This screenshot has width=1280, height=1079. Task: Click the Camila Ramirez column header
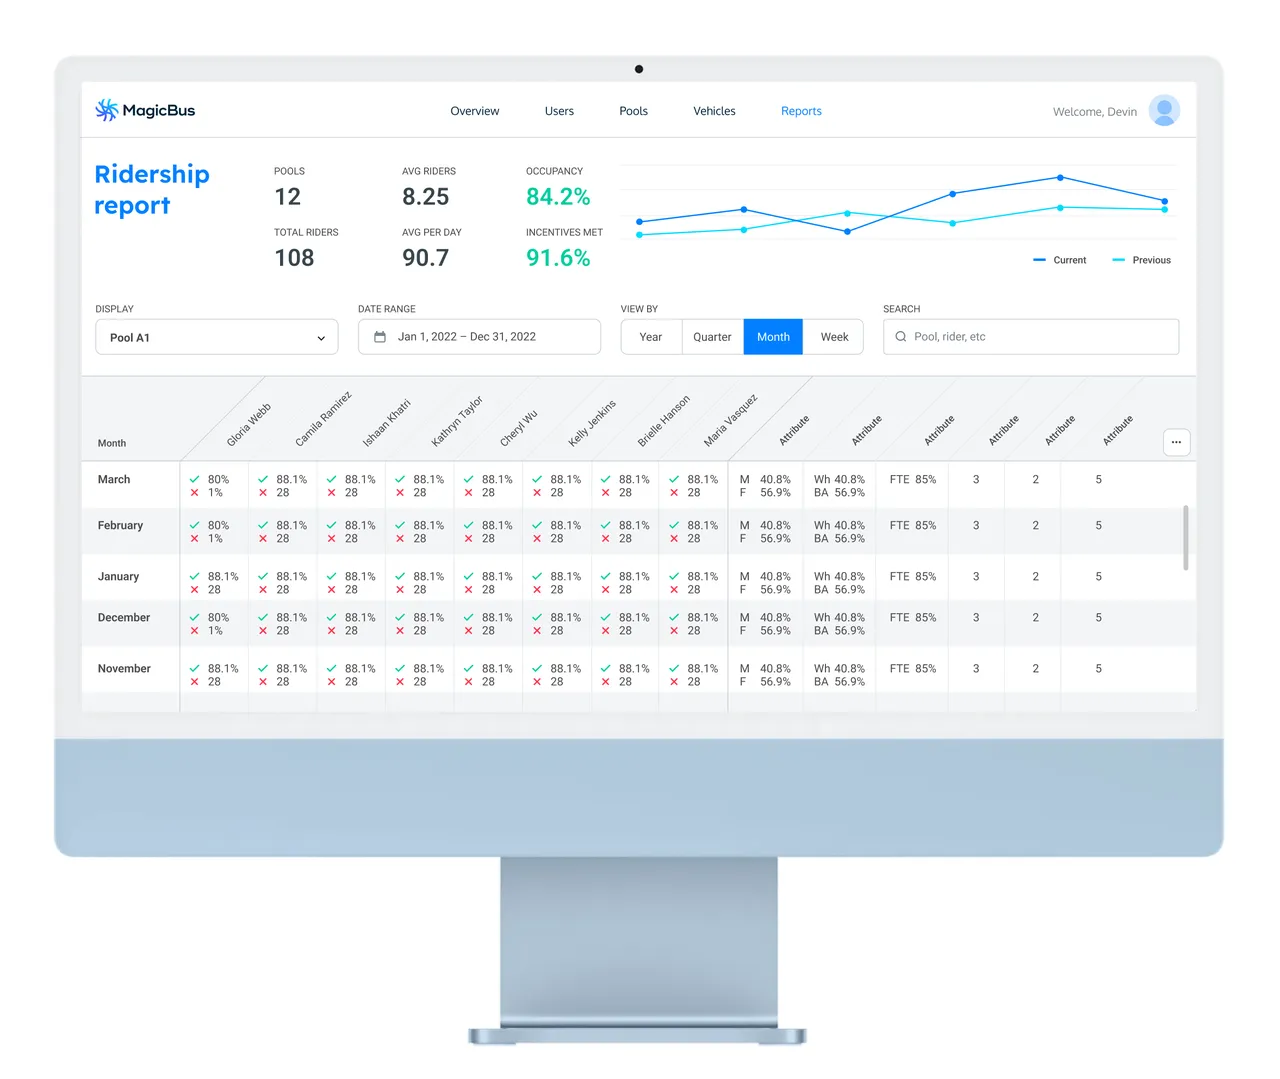pos(323,419)
